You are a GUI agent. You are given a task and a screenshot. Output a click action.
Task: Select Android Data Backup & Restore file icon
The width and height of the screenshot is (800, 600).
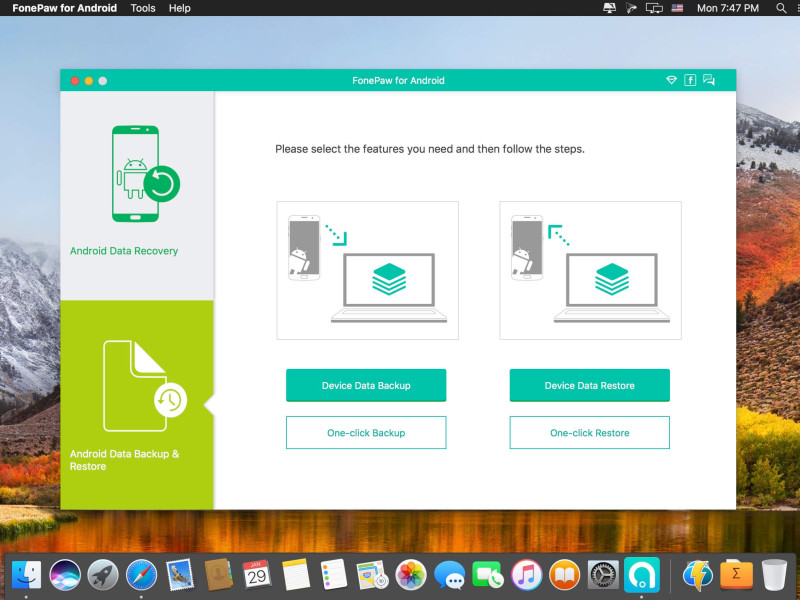pyautogui.click(x=145, y=386)
